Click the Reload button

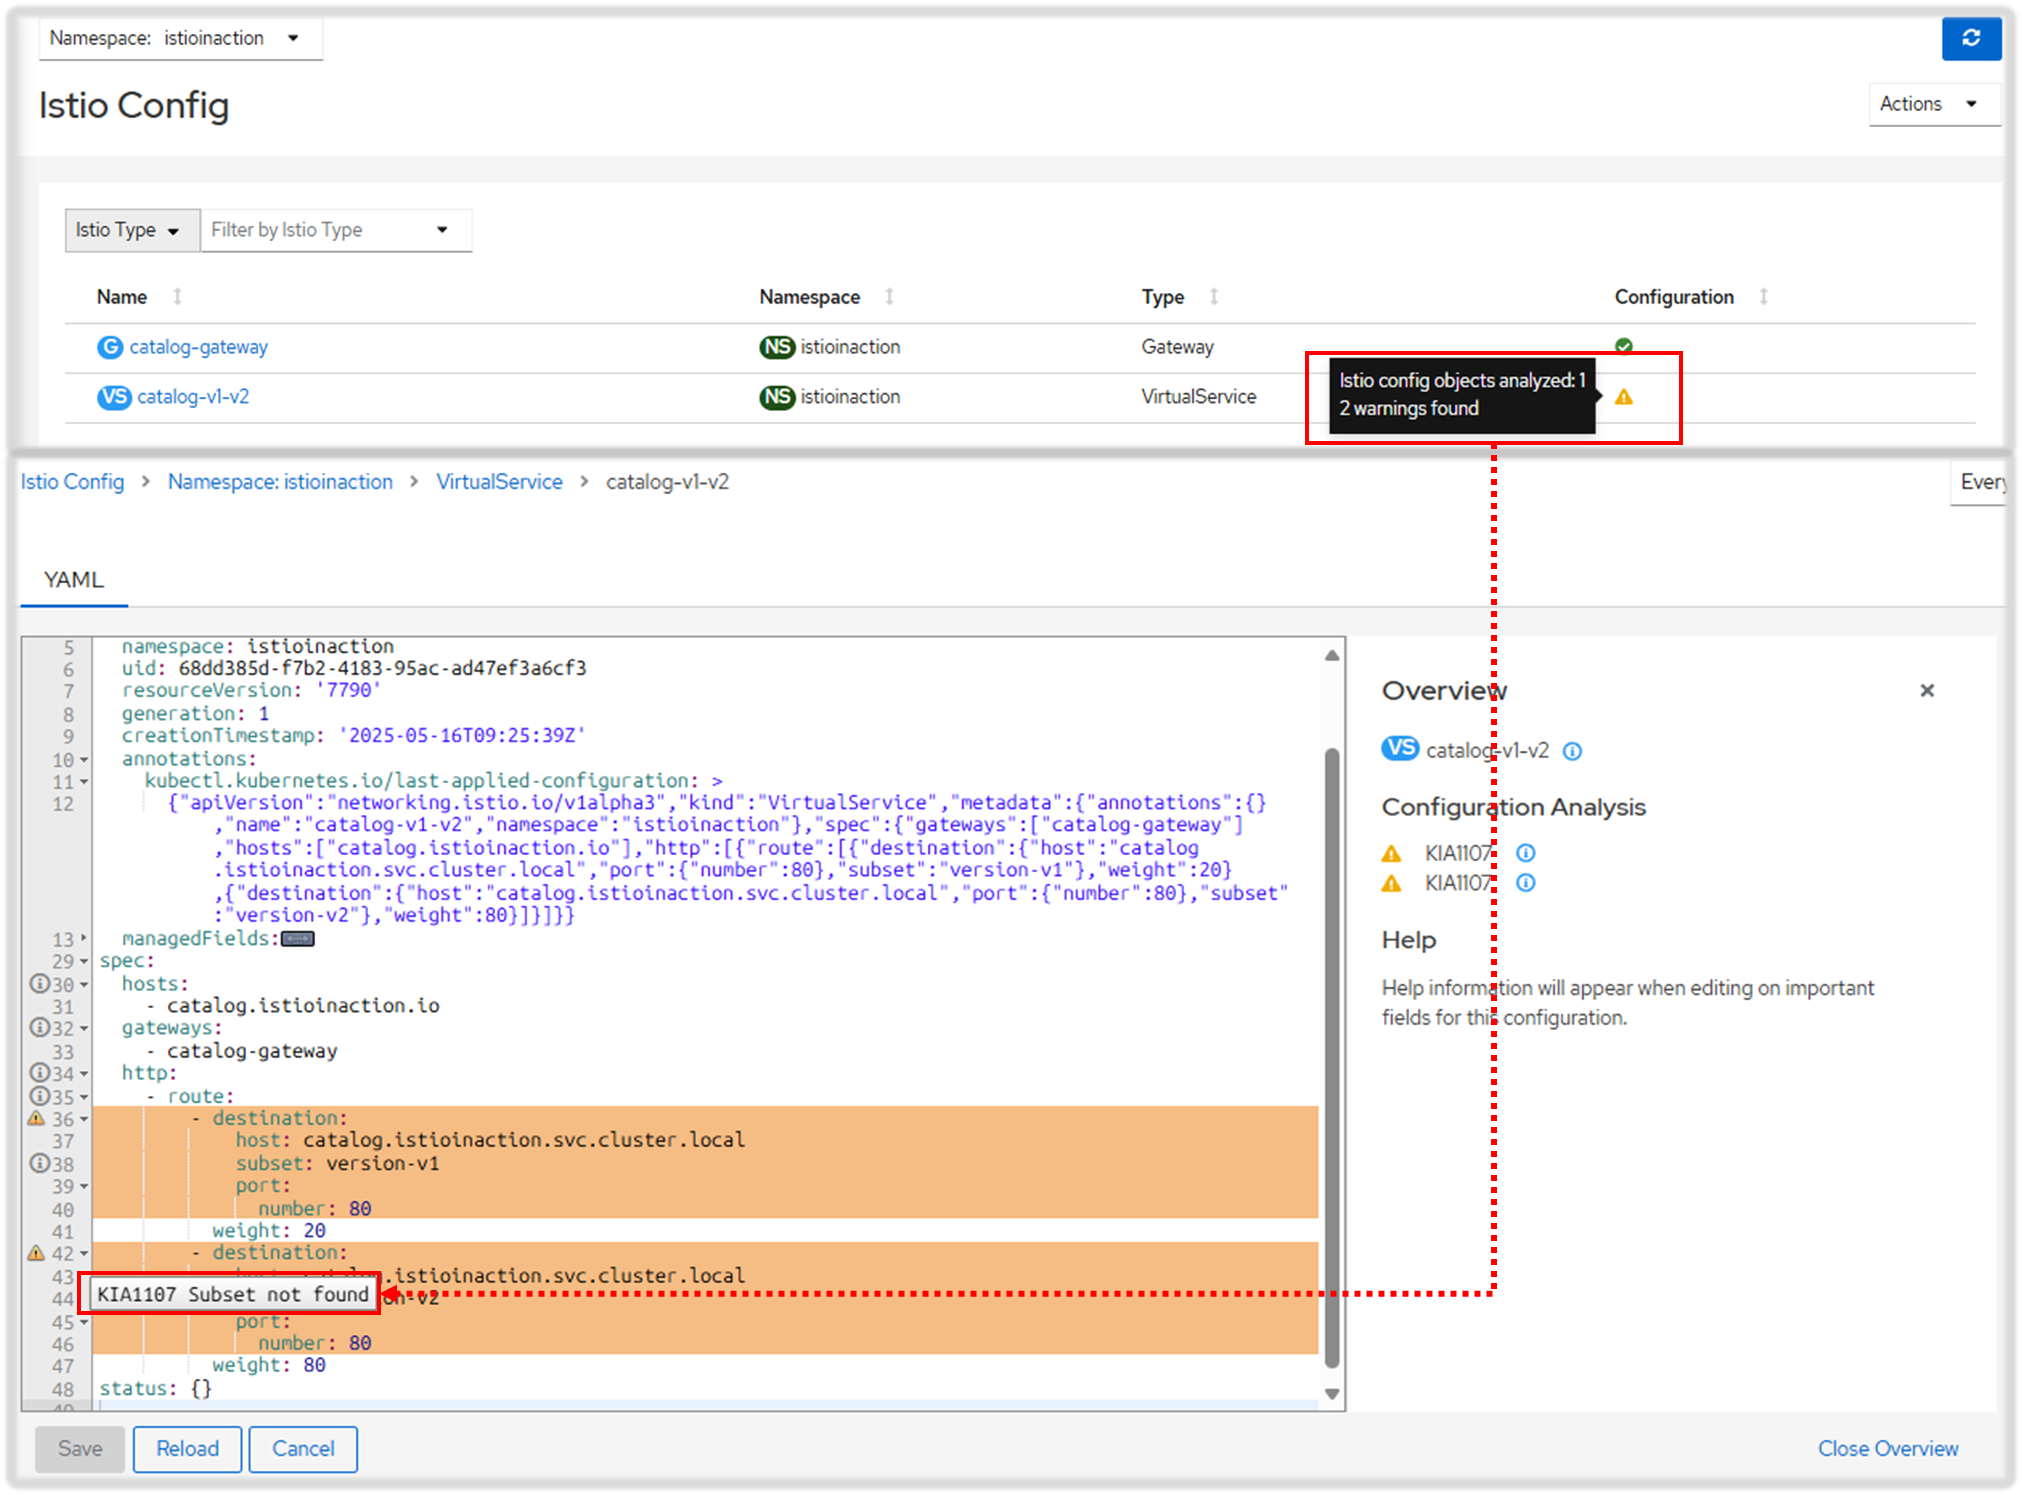187,1448
